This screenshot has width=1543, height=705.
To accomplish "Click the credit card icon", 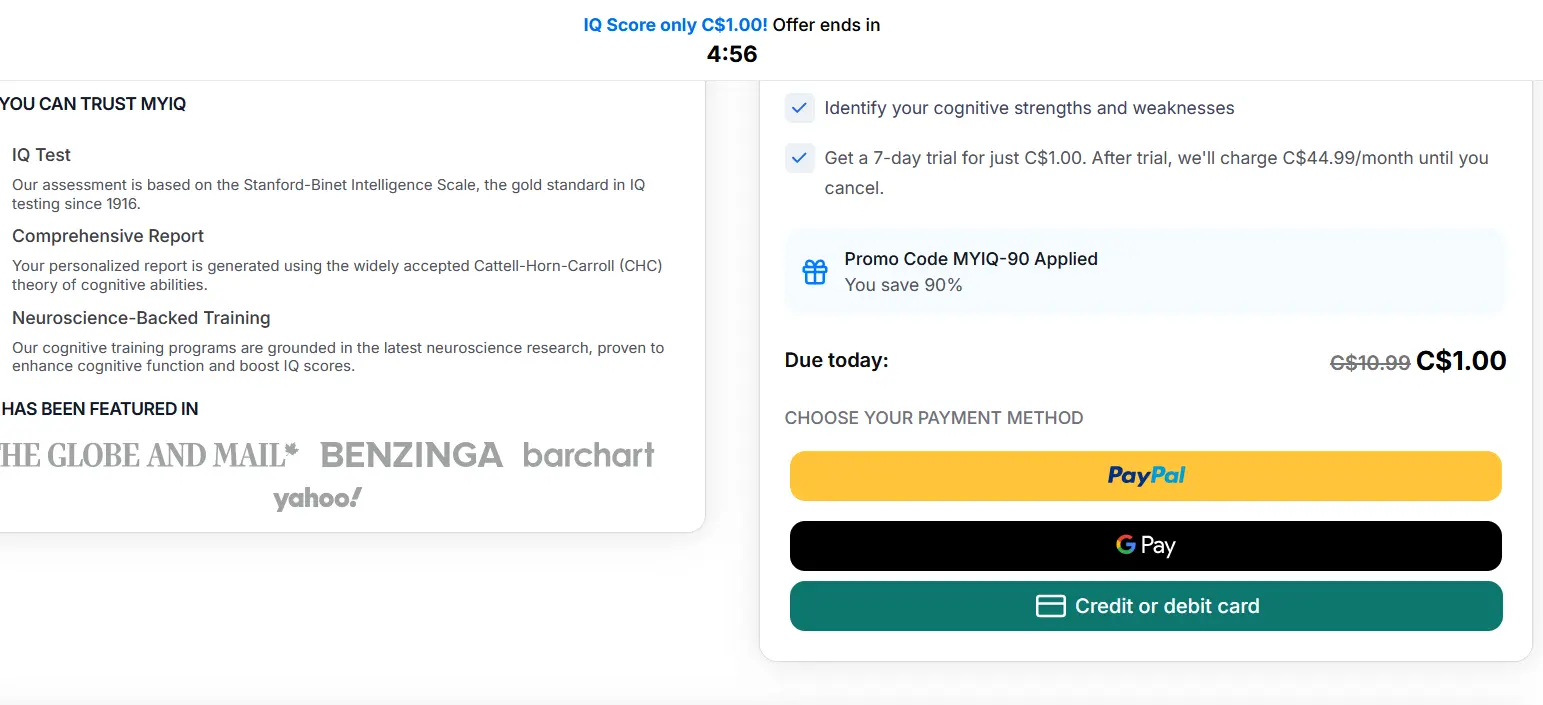I will (1050, 606).
